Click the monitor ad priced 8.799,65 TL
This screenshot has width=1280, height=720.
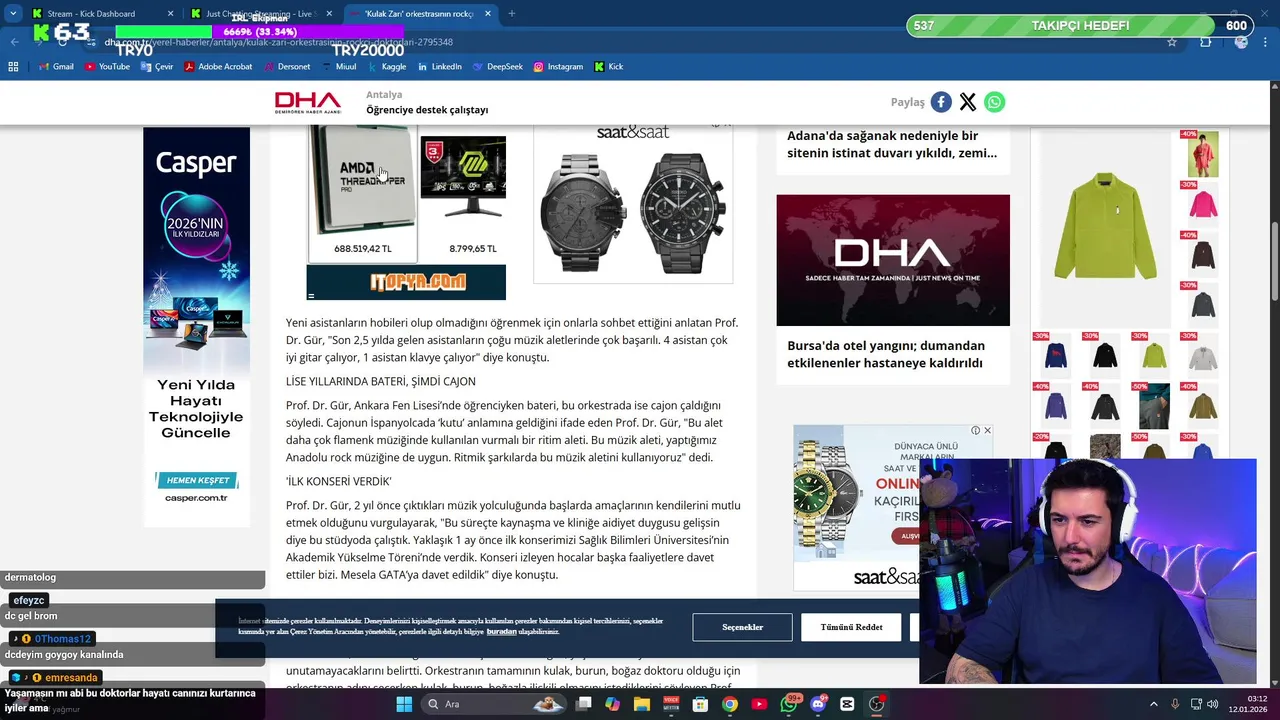(463, 190)
